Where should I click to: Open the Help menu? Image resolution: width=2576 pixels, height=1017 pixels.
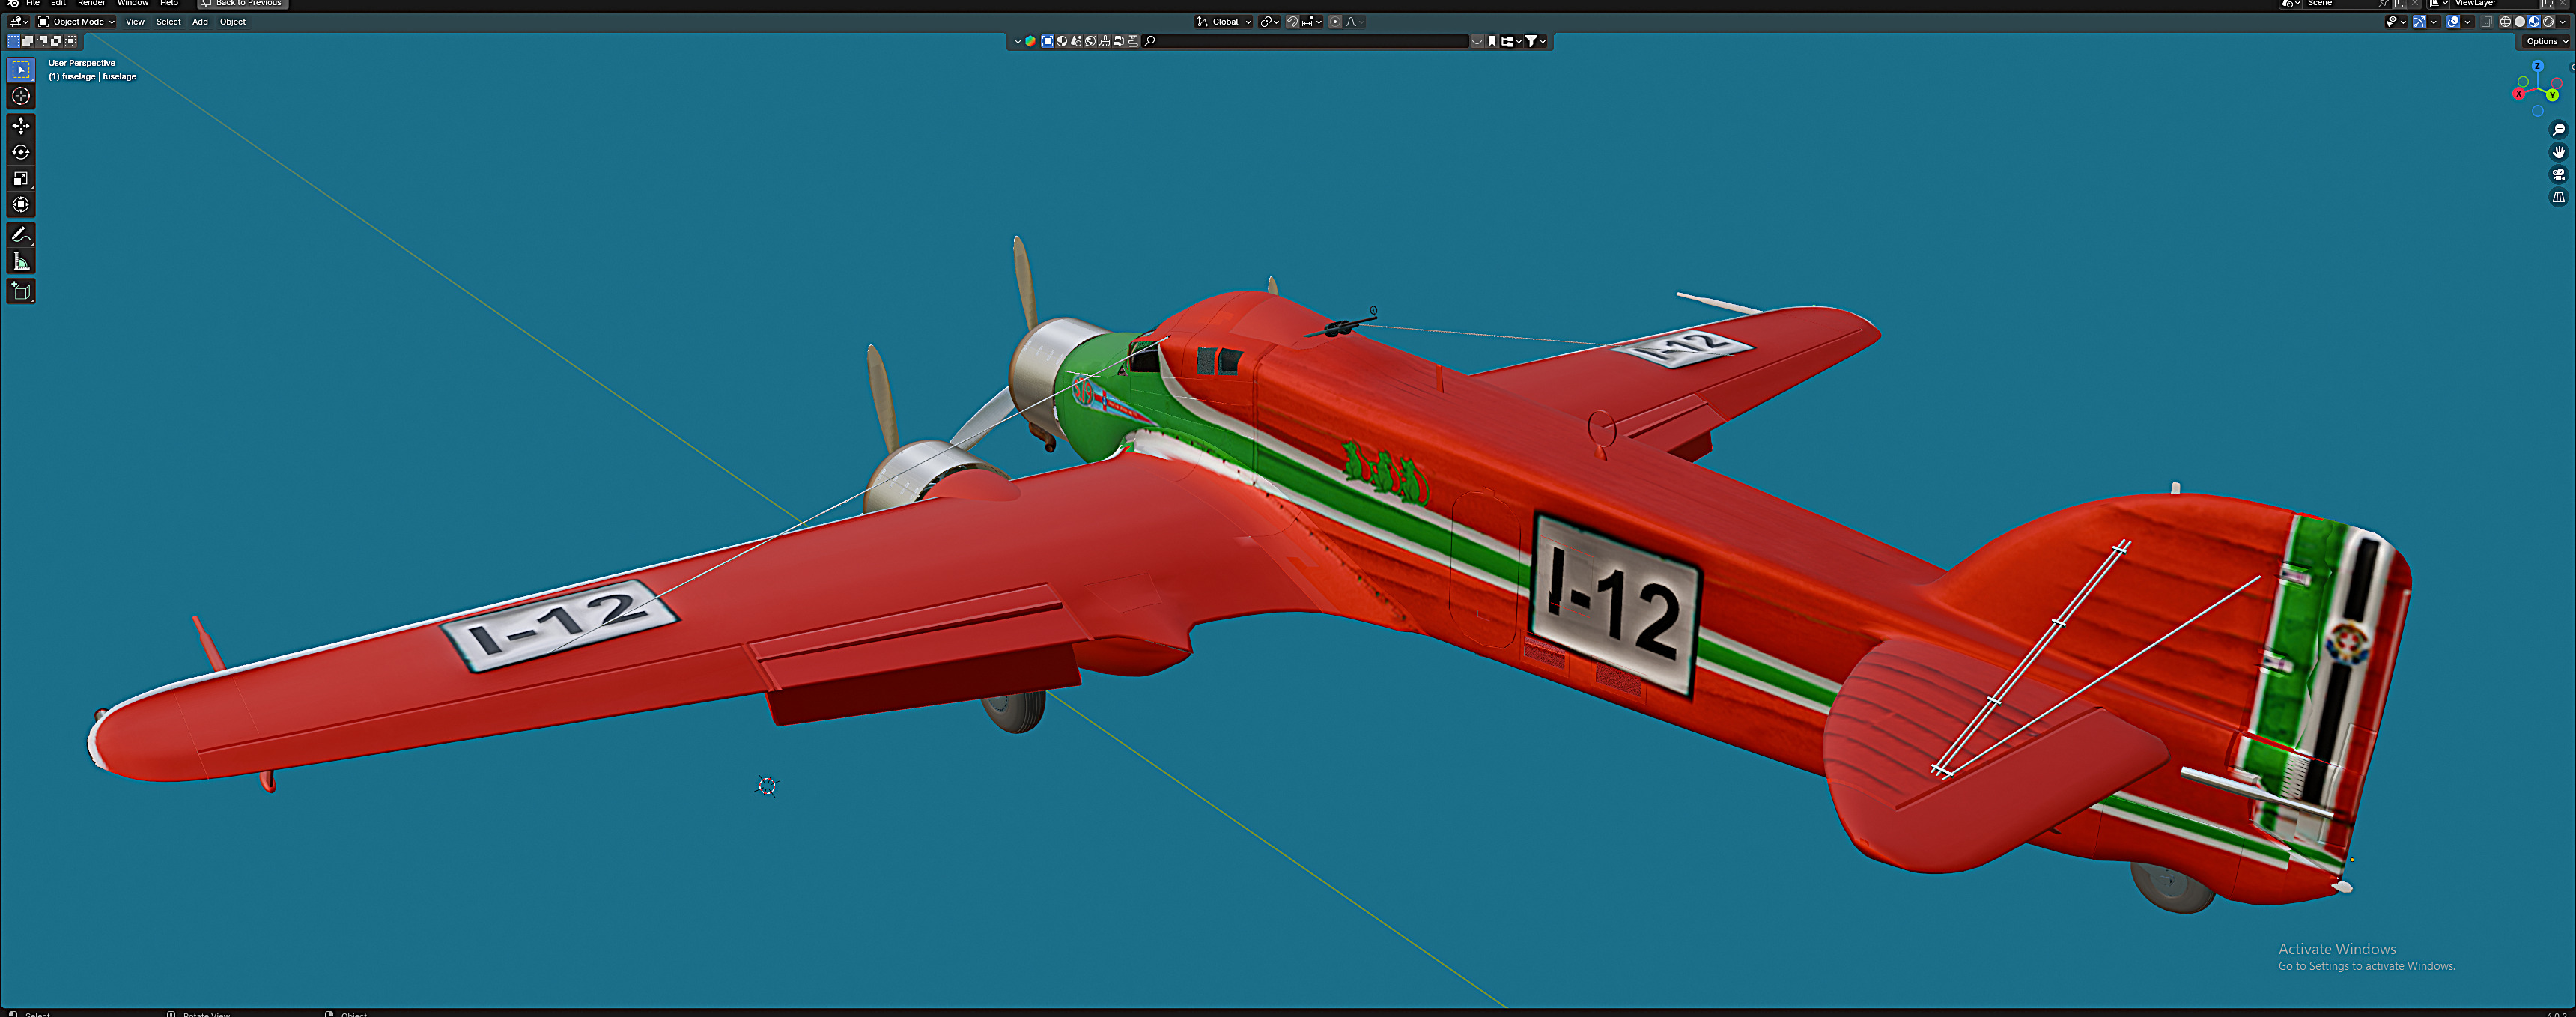(169, 3)
